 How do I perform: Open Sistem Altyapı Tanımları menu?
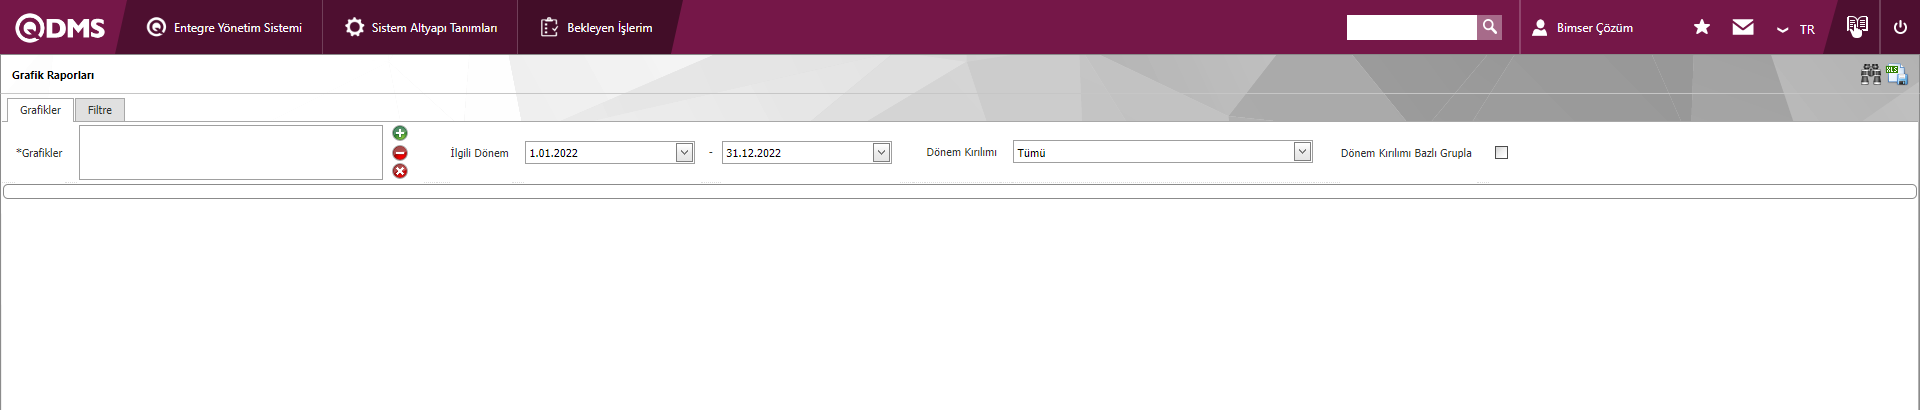421,28
